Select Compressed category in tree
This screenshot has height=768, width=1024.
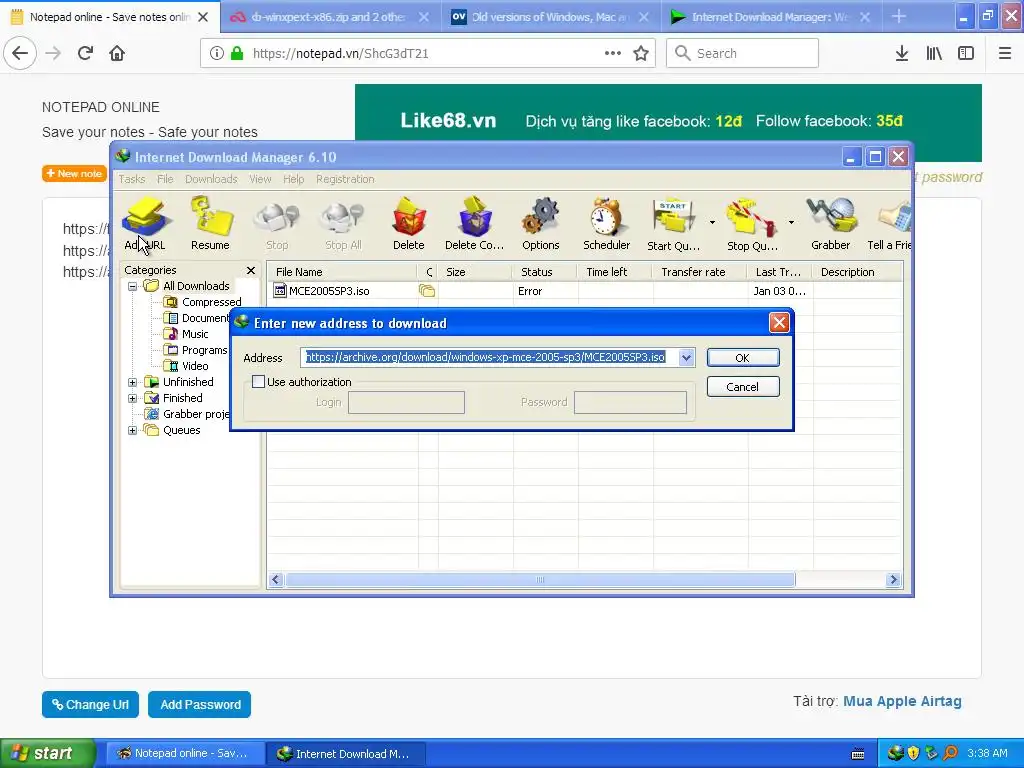point(211,302)
